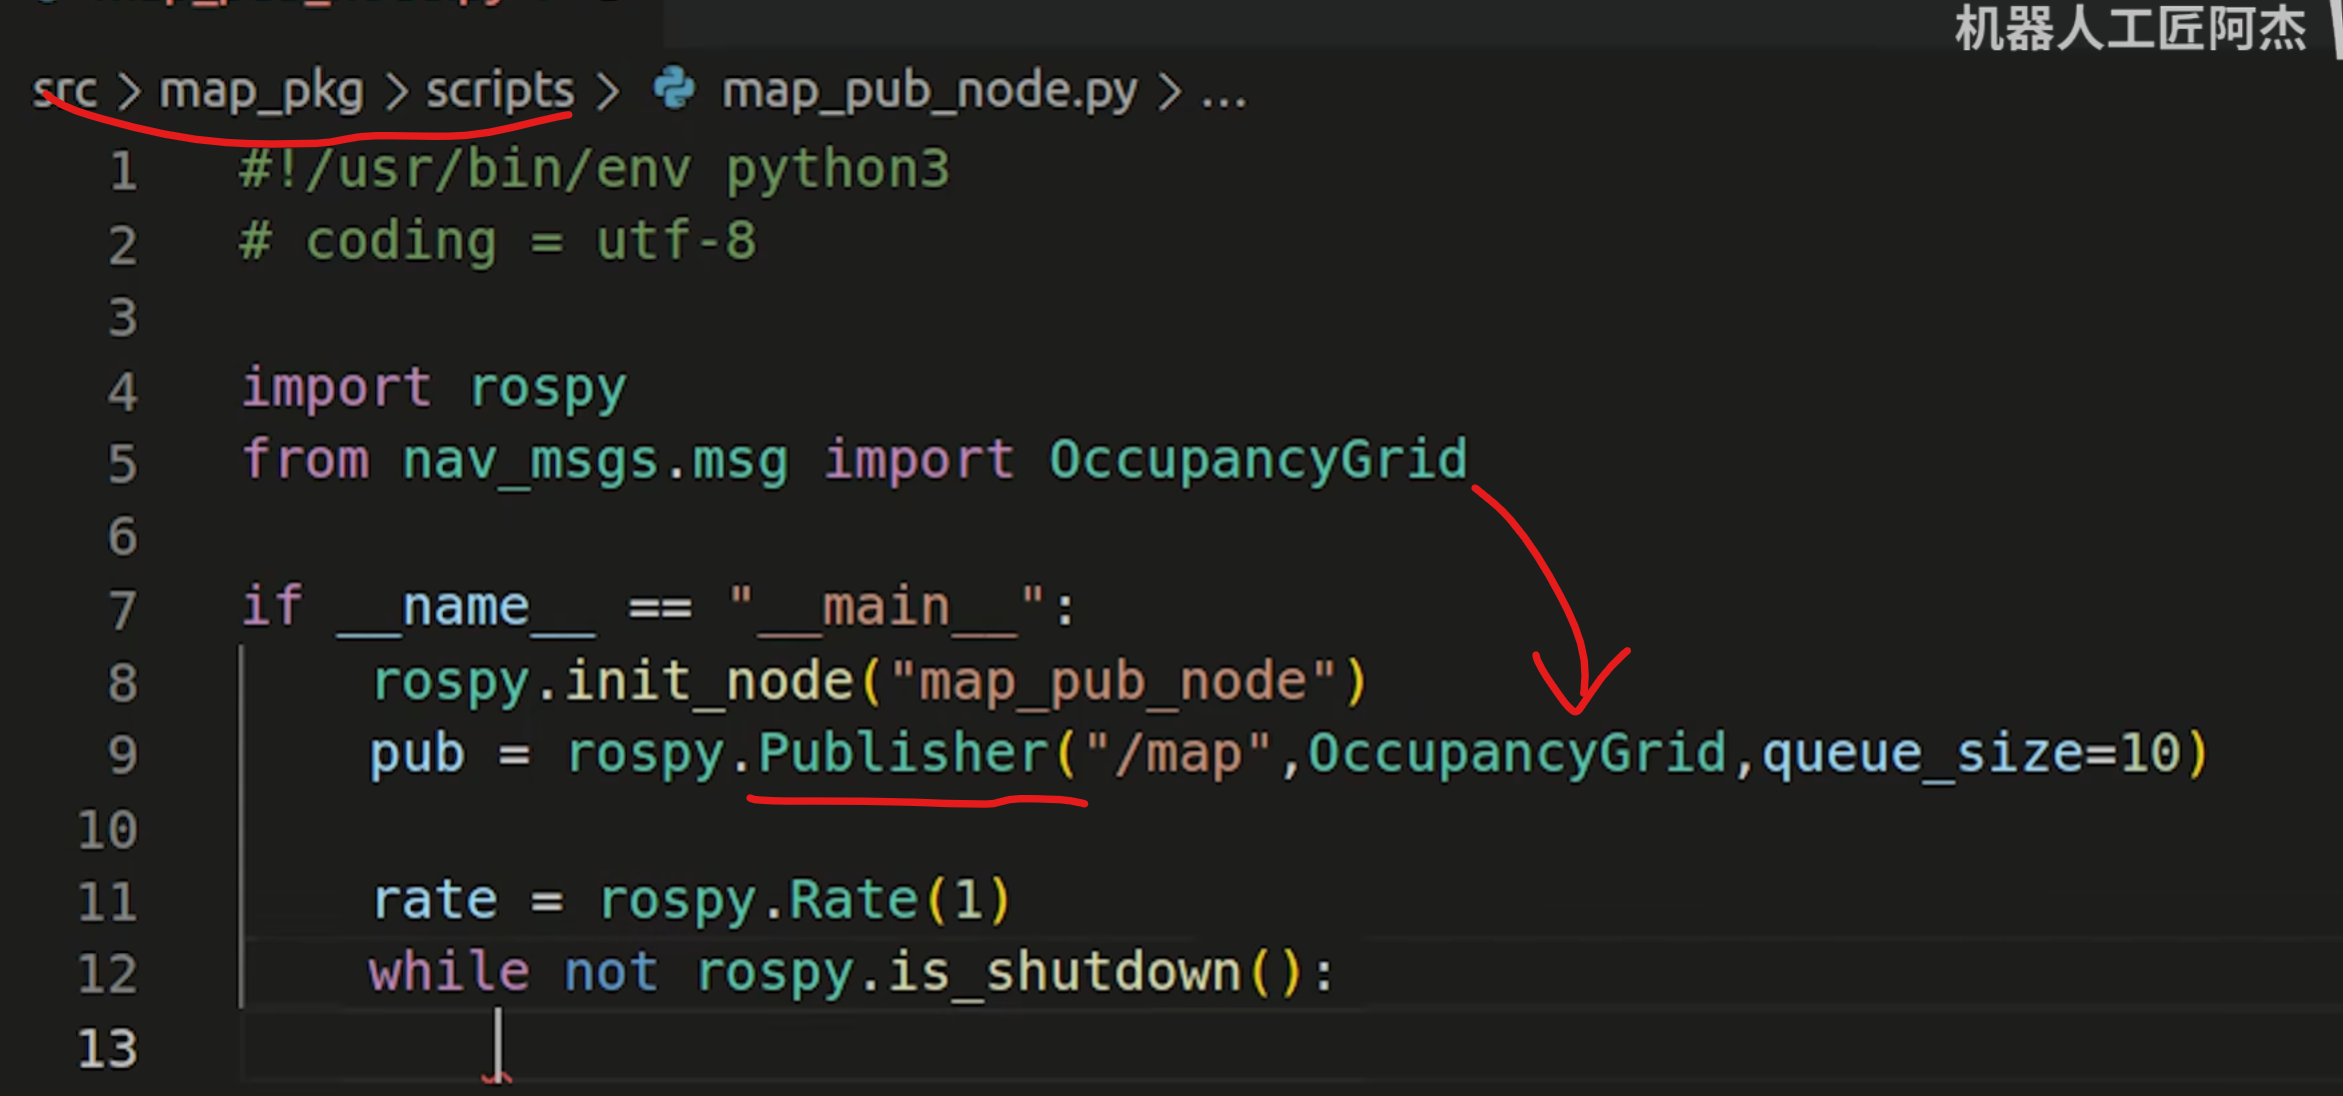2343x1096 pixels.
Task: Click the init_node call on line 8
Action: (709, 681)
